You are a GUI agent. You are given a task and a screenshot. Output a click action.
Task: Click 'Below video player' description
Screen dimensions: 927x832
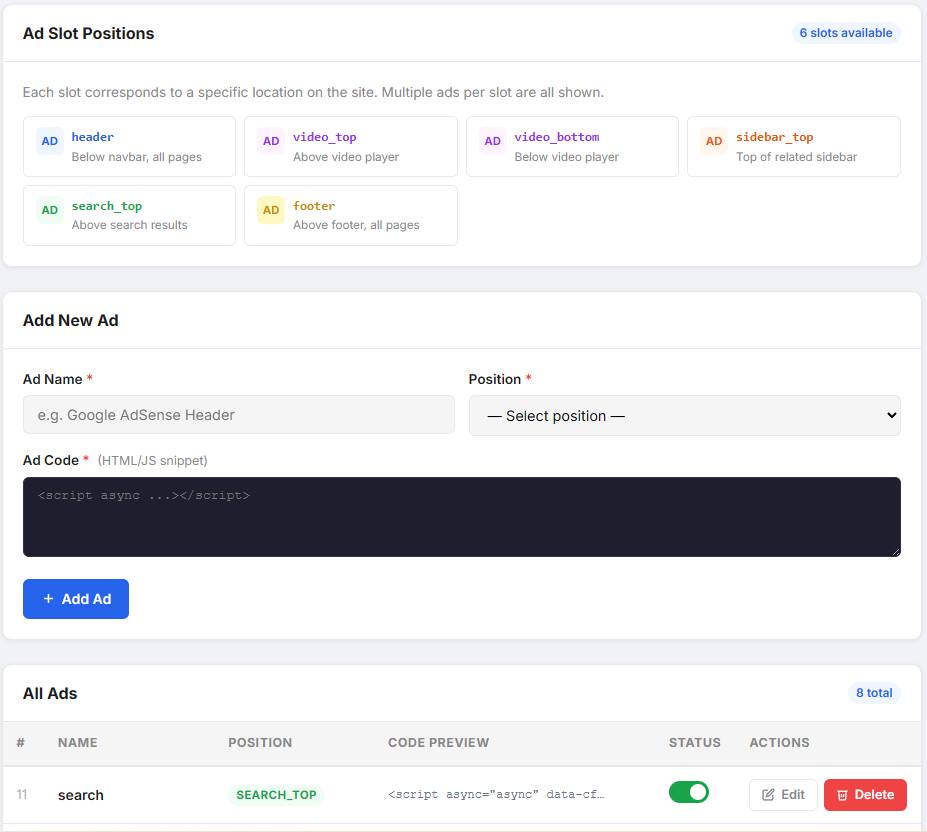566,157
